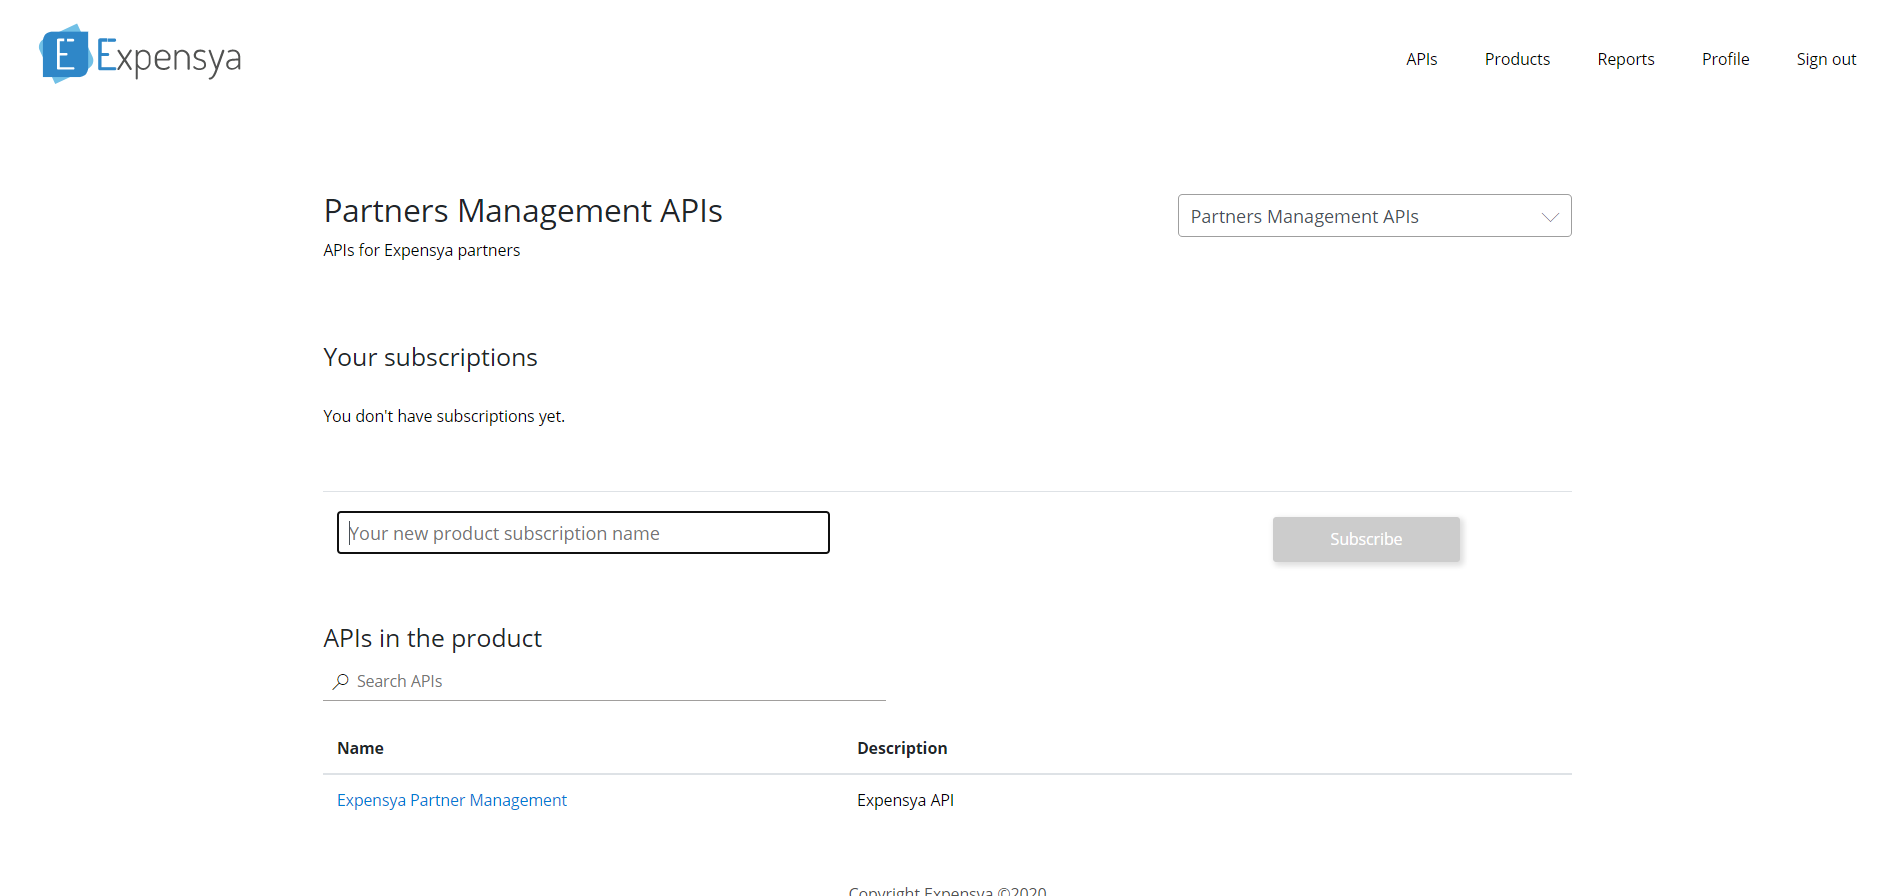The width and height of the screenshot is (1888, 896).
Task: Click the Name column header
Action: point(360,748)
